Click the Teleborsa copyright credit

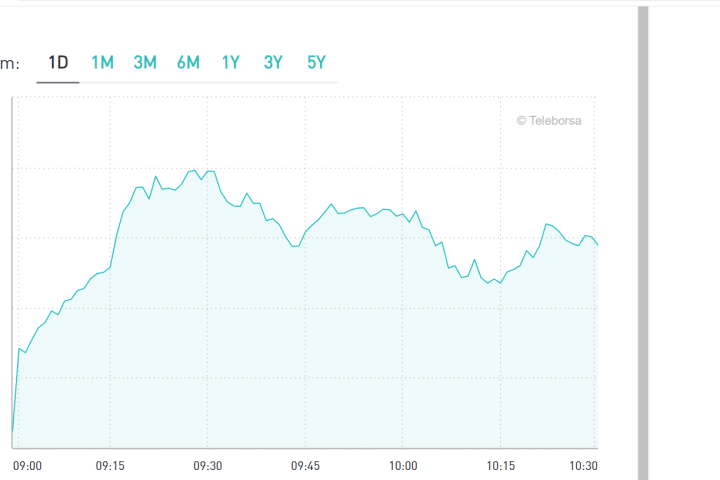549,120
